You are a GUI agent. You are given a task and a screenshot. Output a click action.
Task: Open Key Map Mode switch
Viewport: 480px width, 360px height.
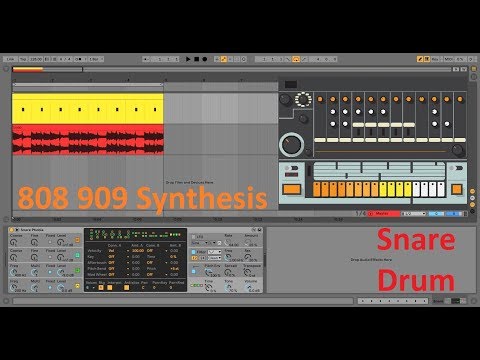[435, 59]
